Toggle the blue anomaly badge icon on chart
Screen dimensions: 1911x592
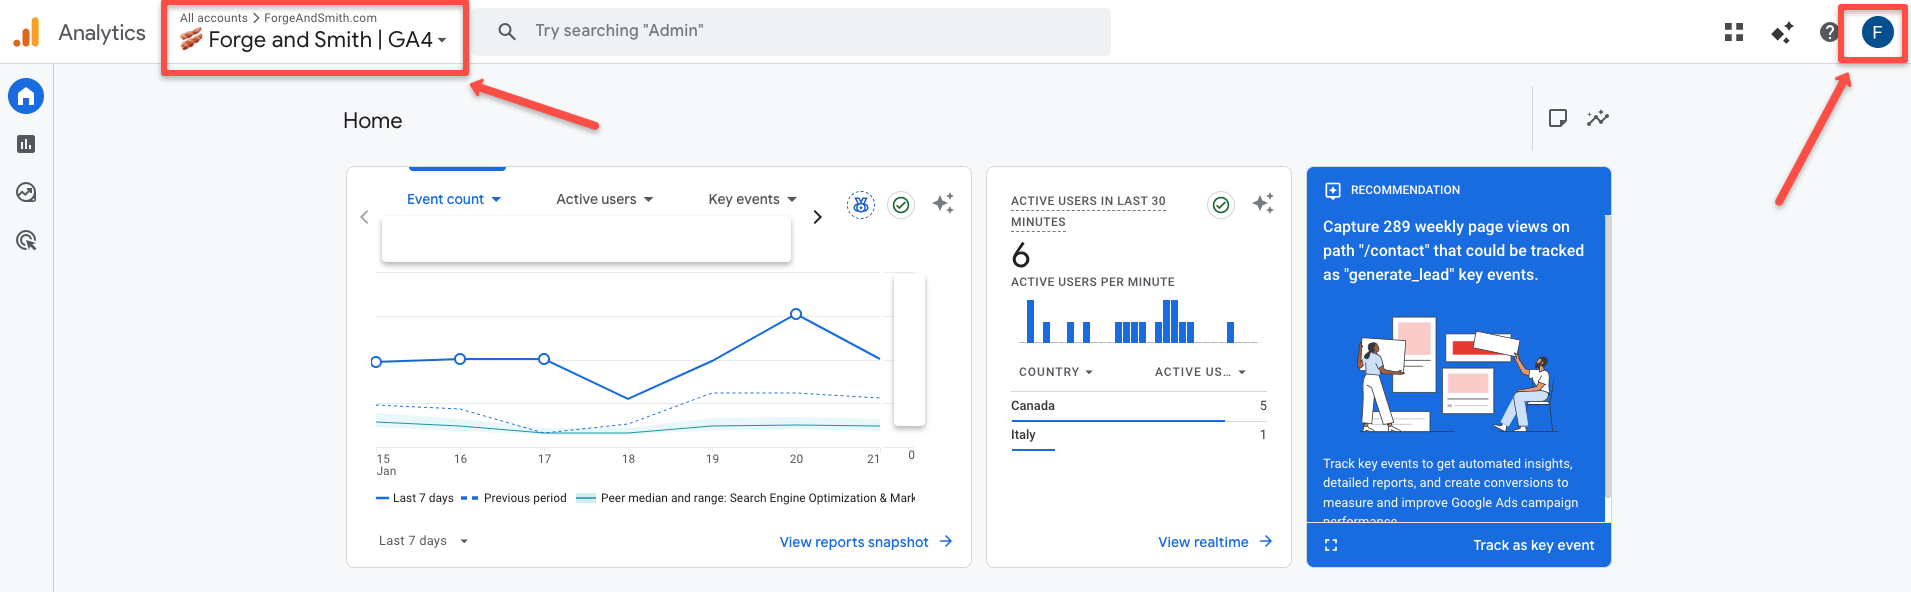(x=860, y=204)
